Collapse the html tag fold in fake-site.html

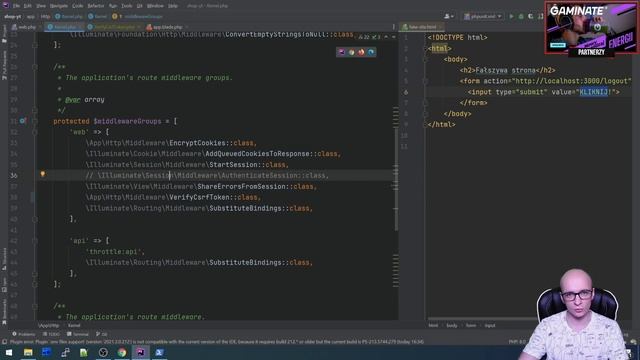click(426, 49)
